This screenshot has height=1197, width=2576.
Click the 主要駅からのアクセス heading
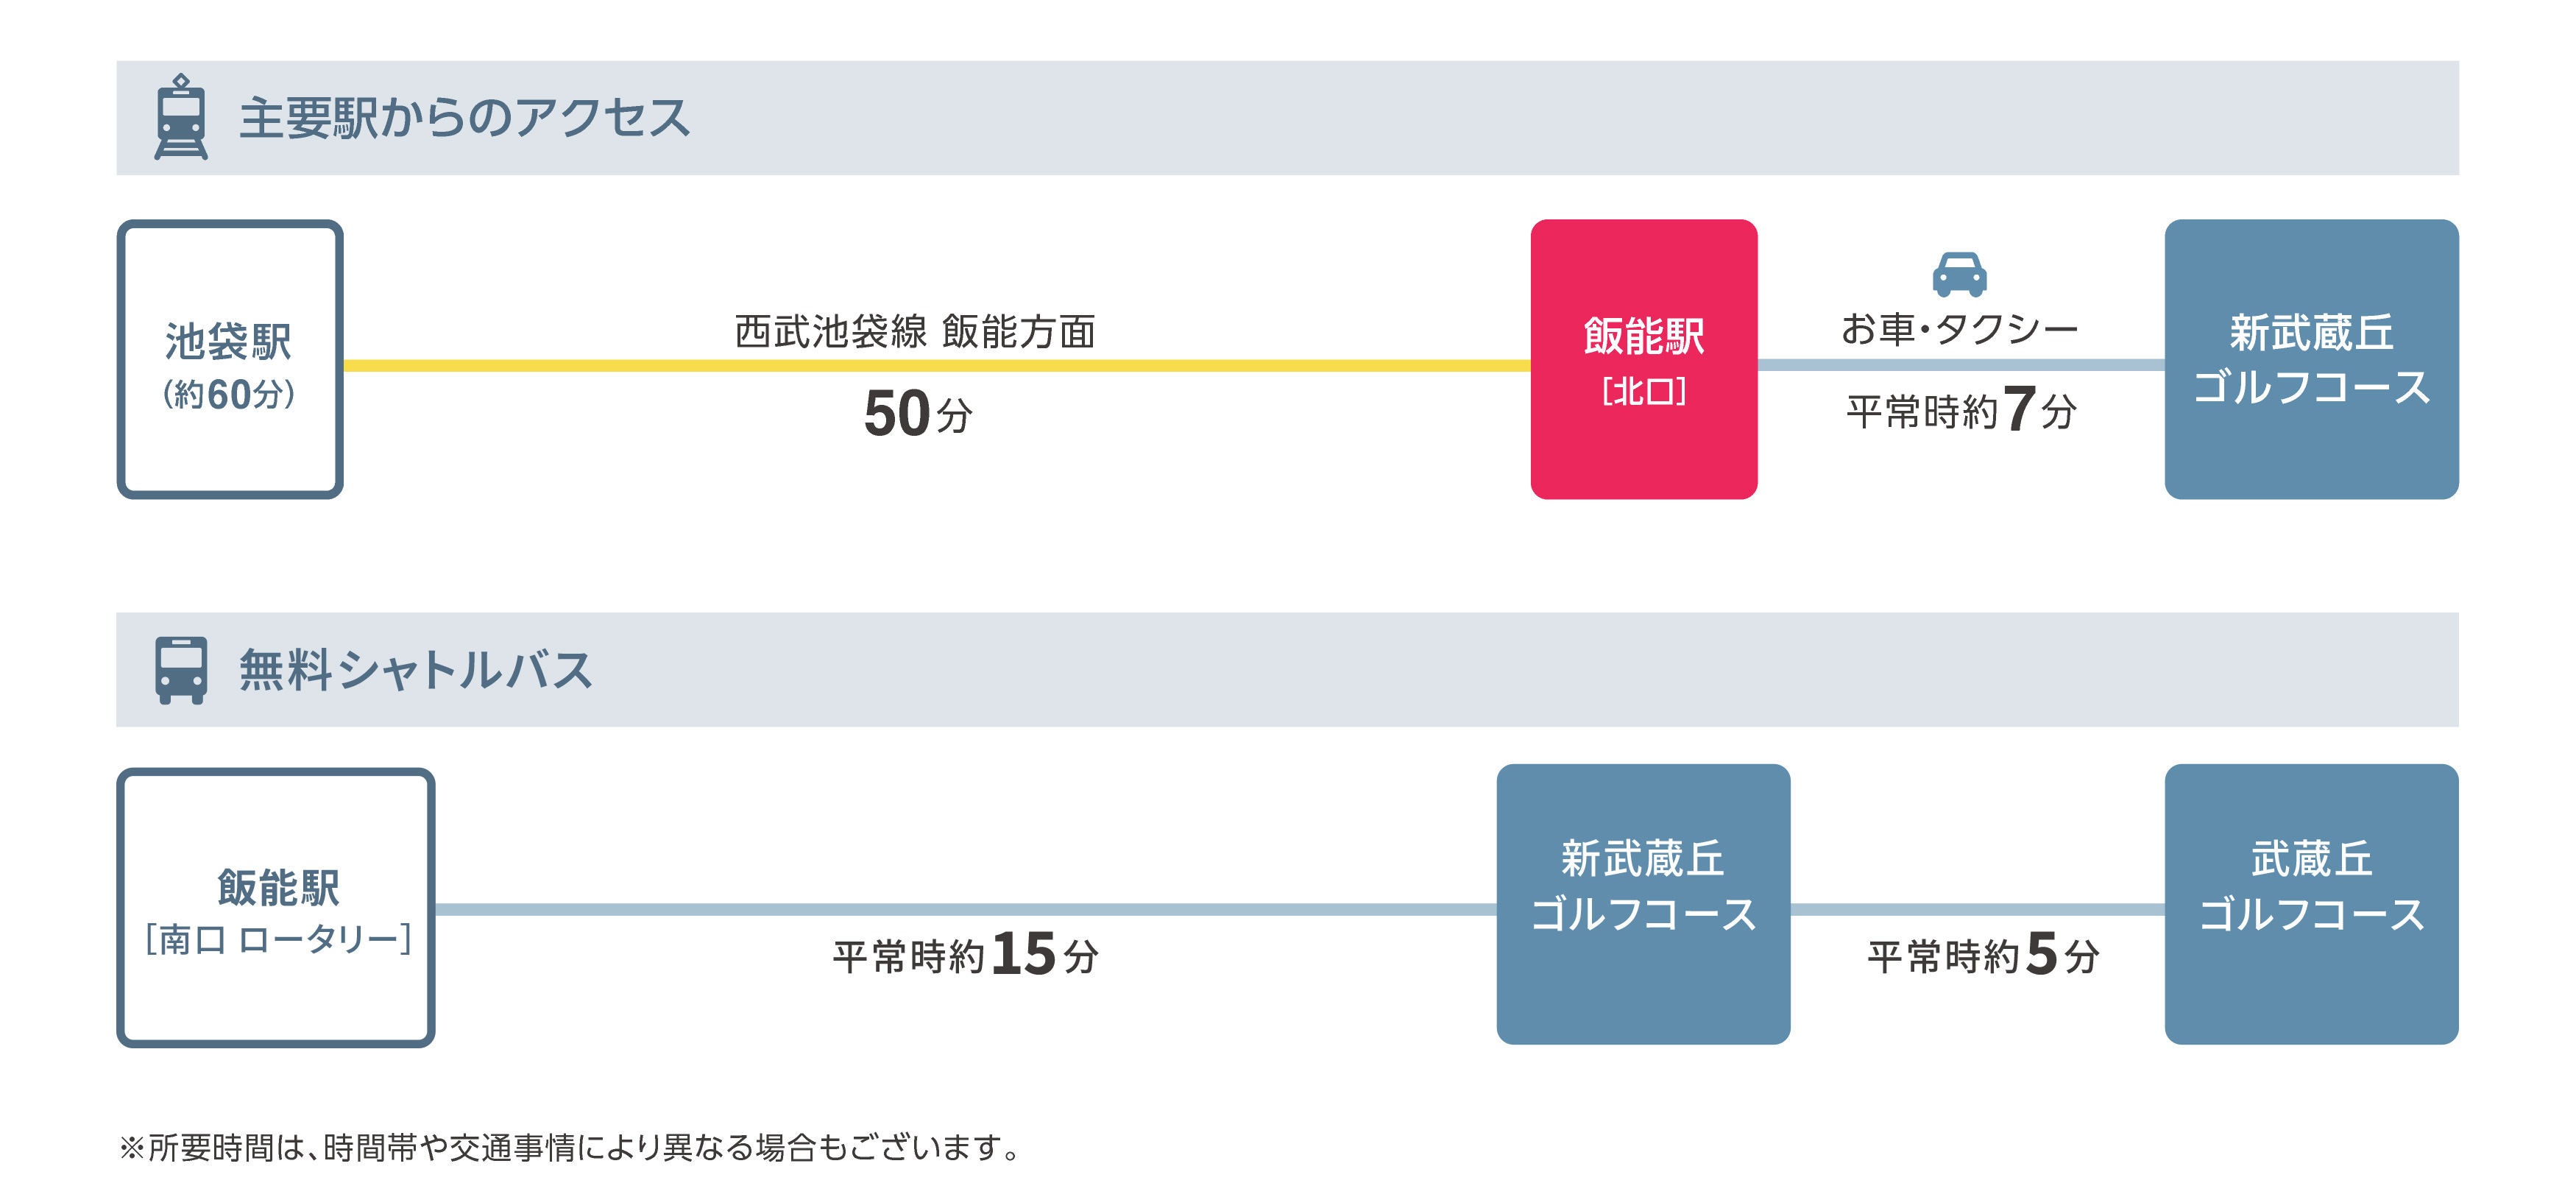[x=464, y=118]
